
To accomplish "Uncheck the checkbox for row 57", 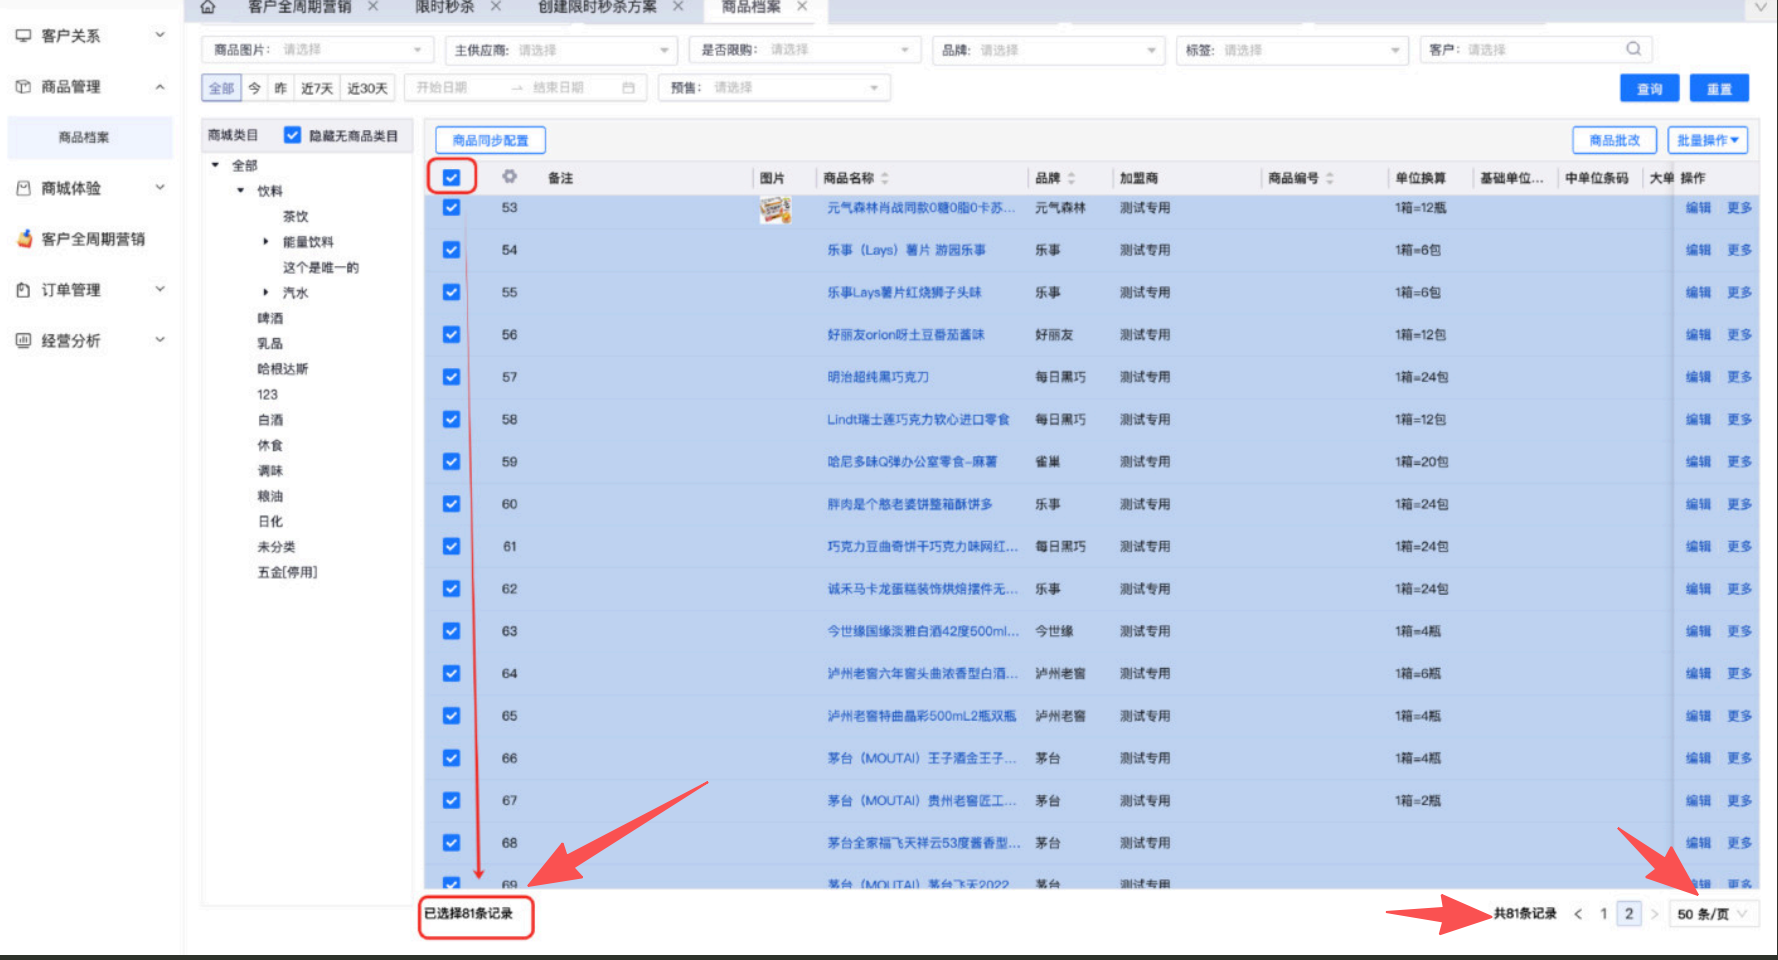I will click(x=452, y=377).
